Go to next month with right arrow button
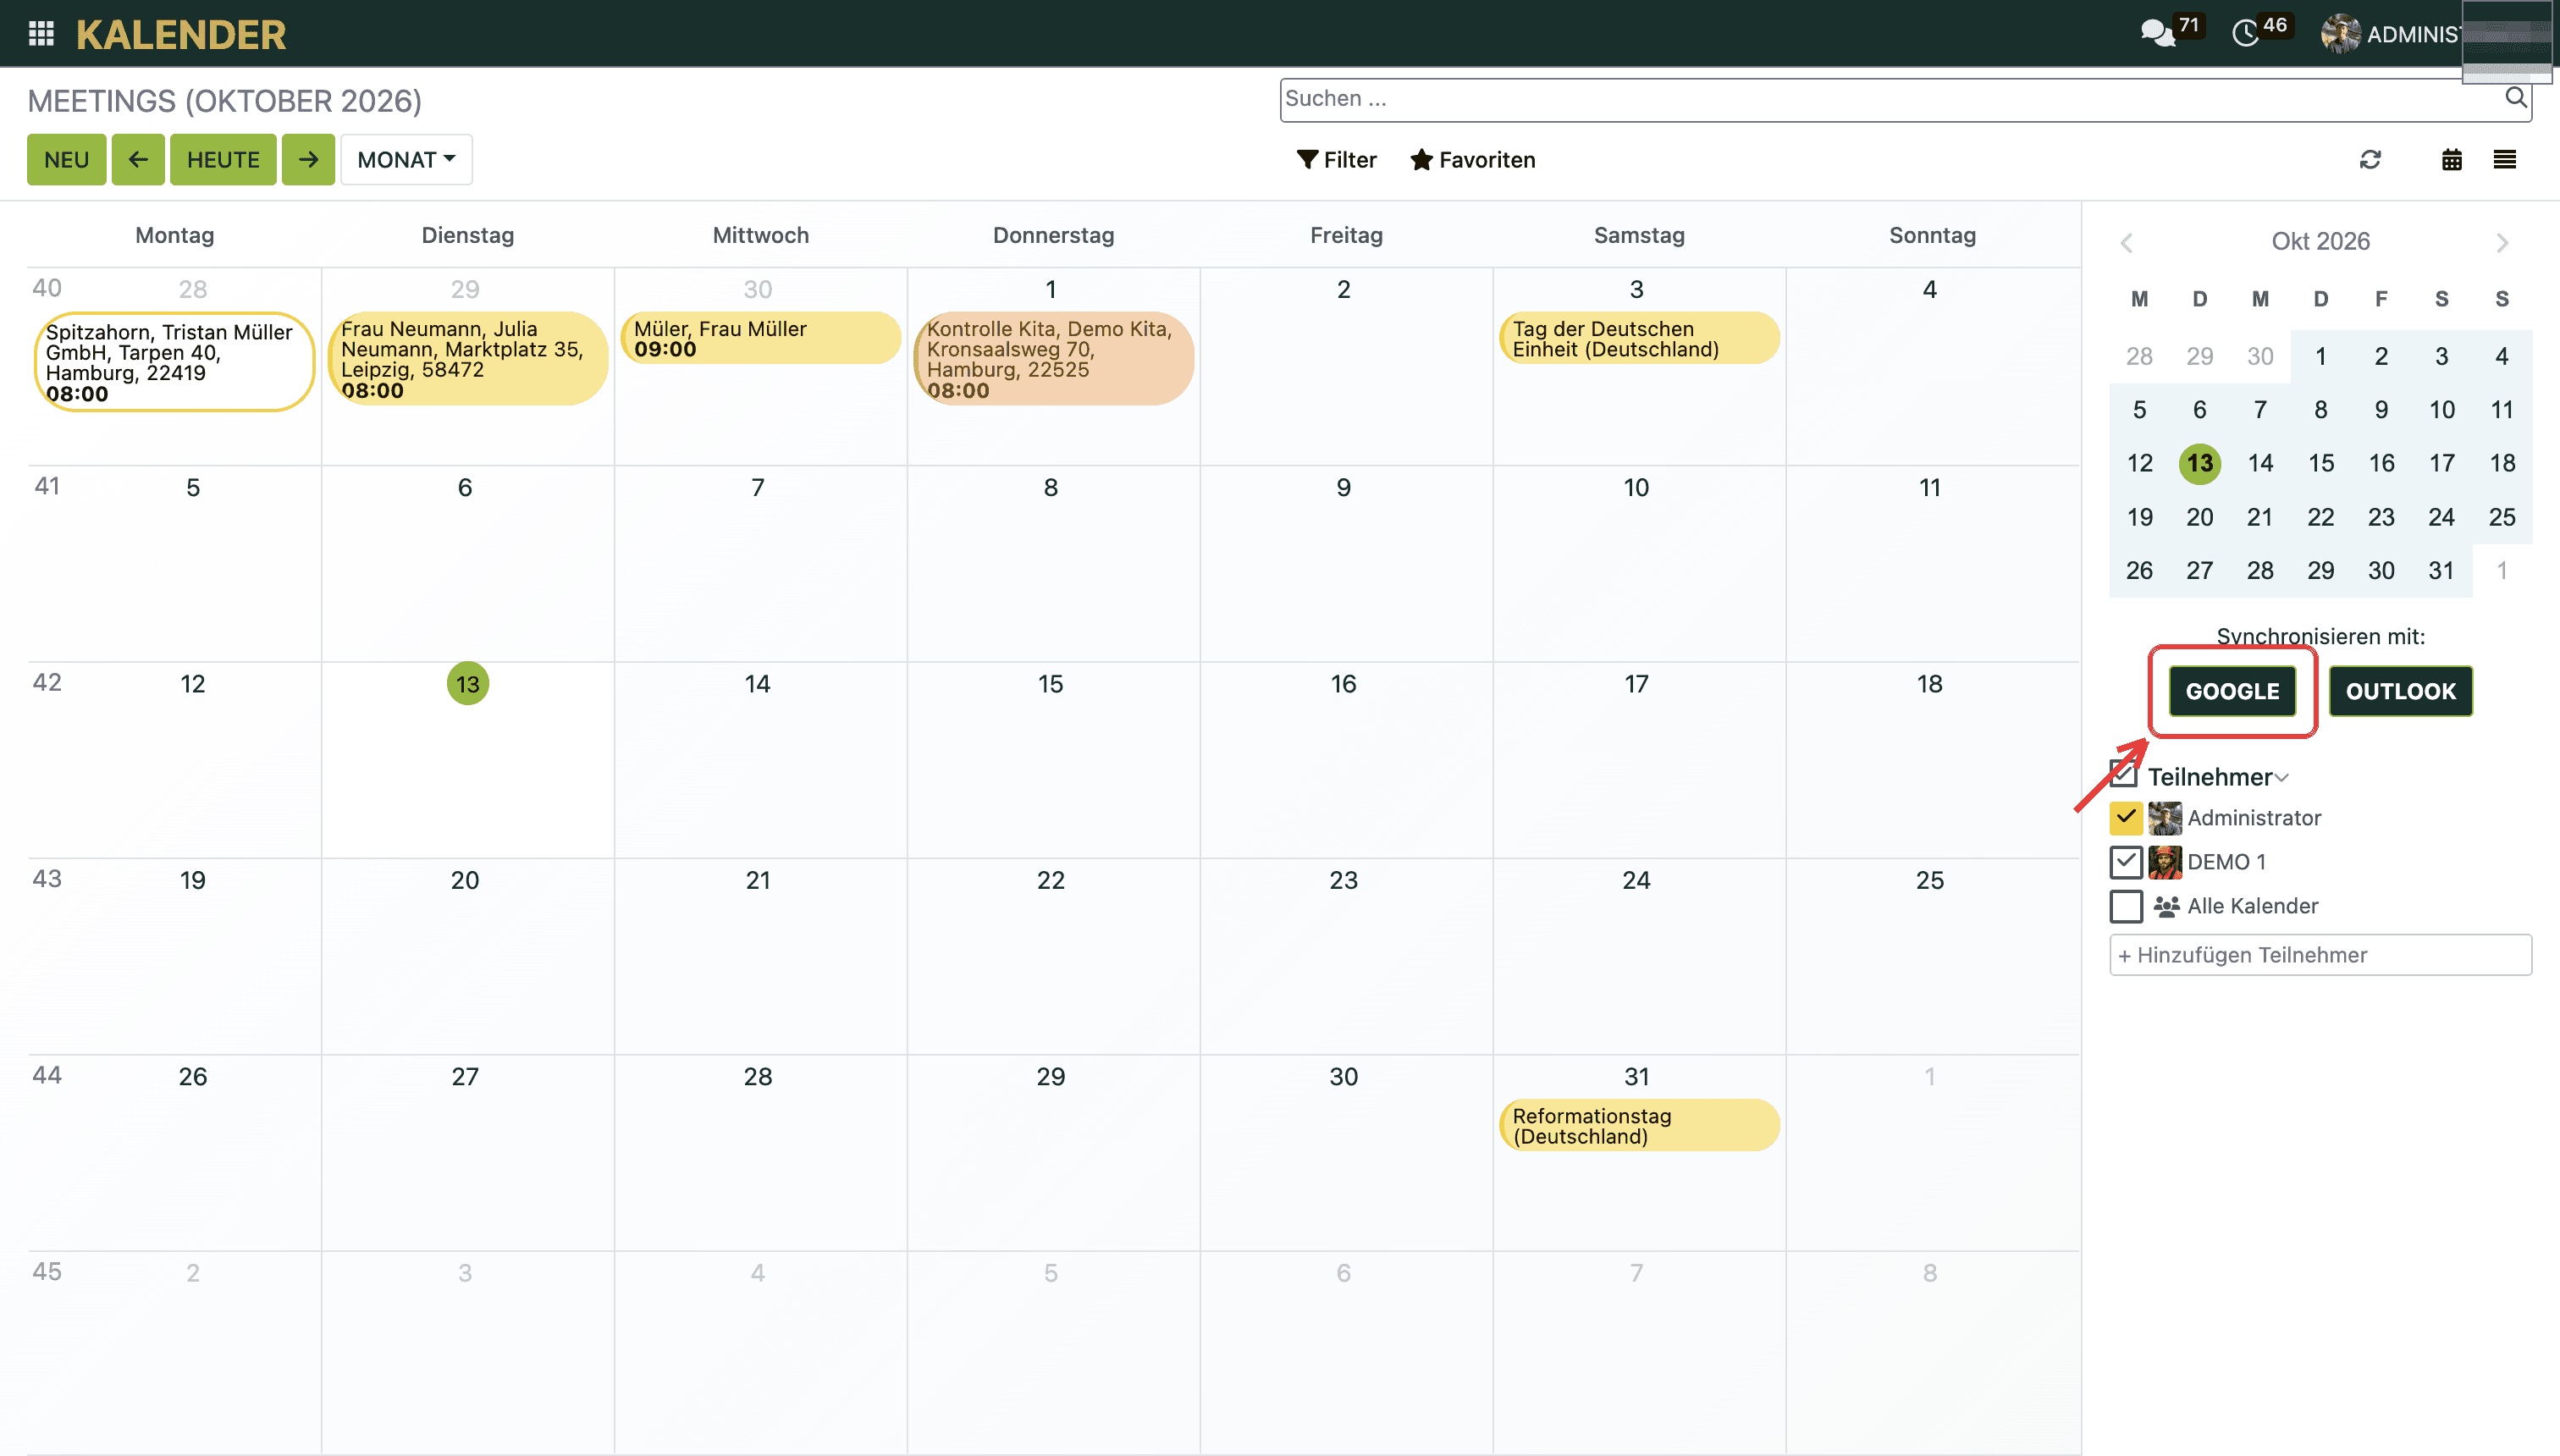Image resolution: width=2560 pixels, height=1456 pixels. pos(308,160)
